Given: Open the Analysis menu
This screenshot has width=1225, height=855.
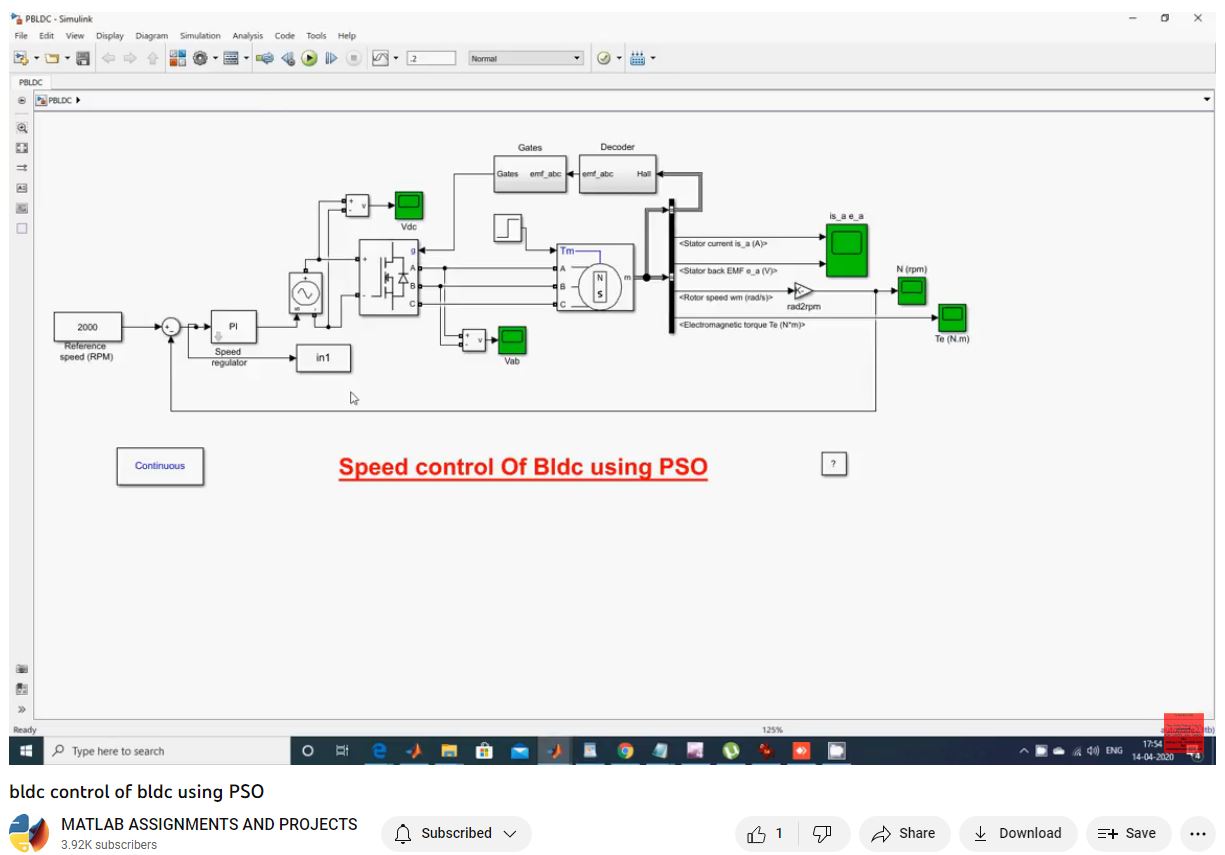Looking at the screenshot, I should click(x=247, y=36).
